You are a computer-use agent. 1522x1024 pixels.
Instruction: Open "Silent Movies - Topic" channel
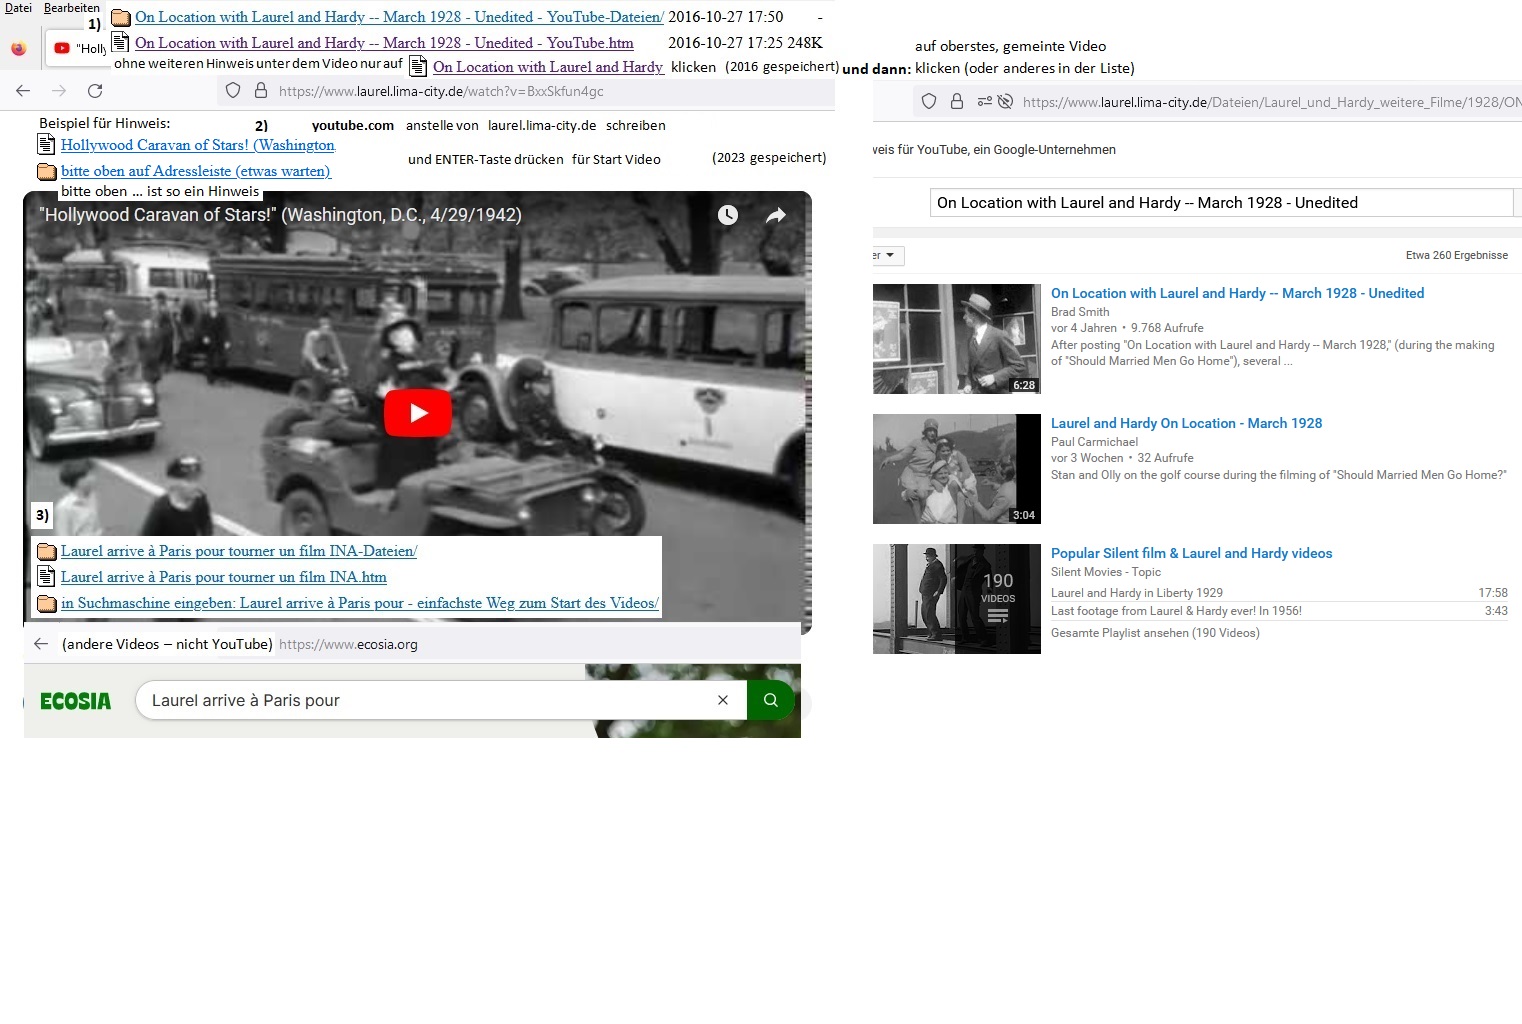point(1106,572)
